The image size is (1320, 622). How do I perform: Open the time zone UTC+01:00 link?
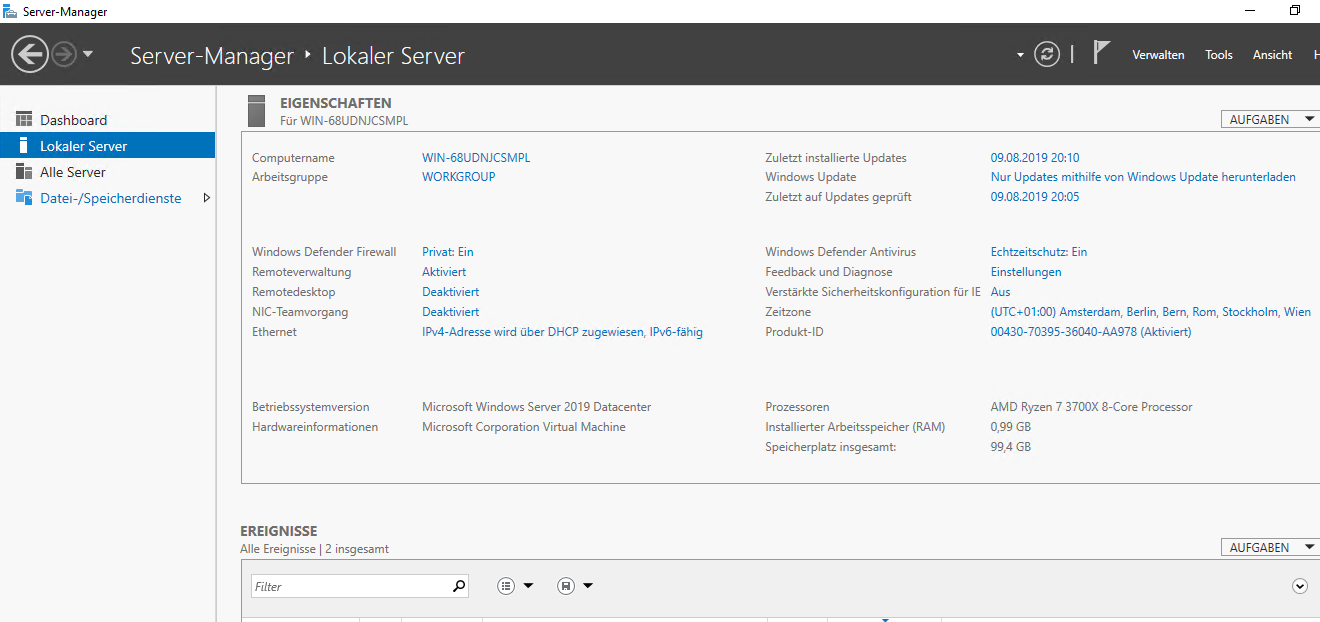click(1151, 312)
